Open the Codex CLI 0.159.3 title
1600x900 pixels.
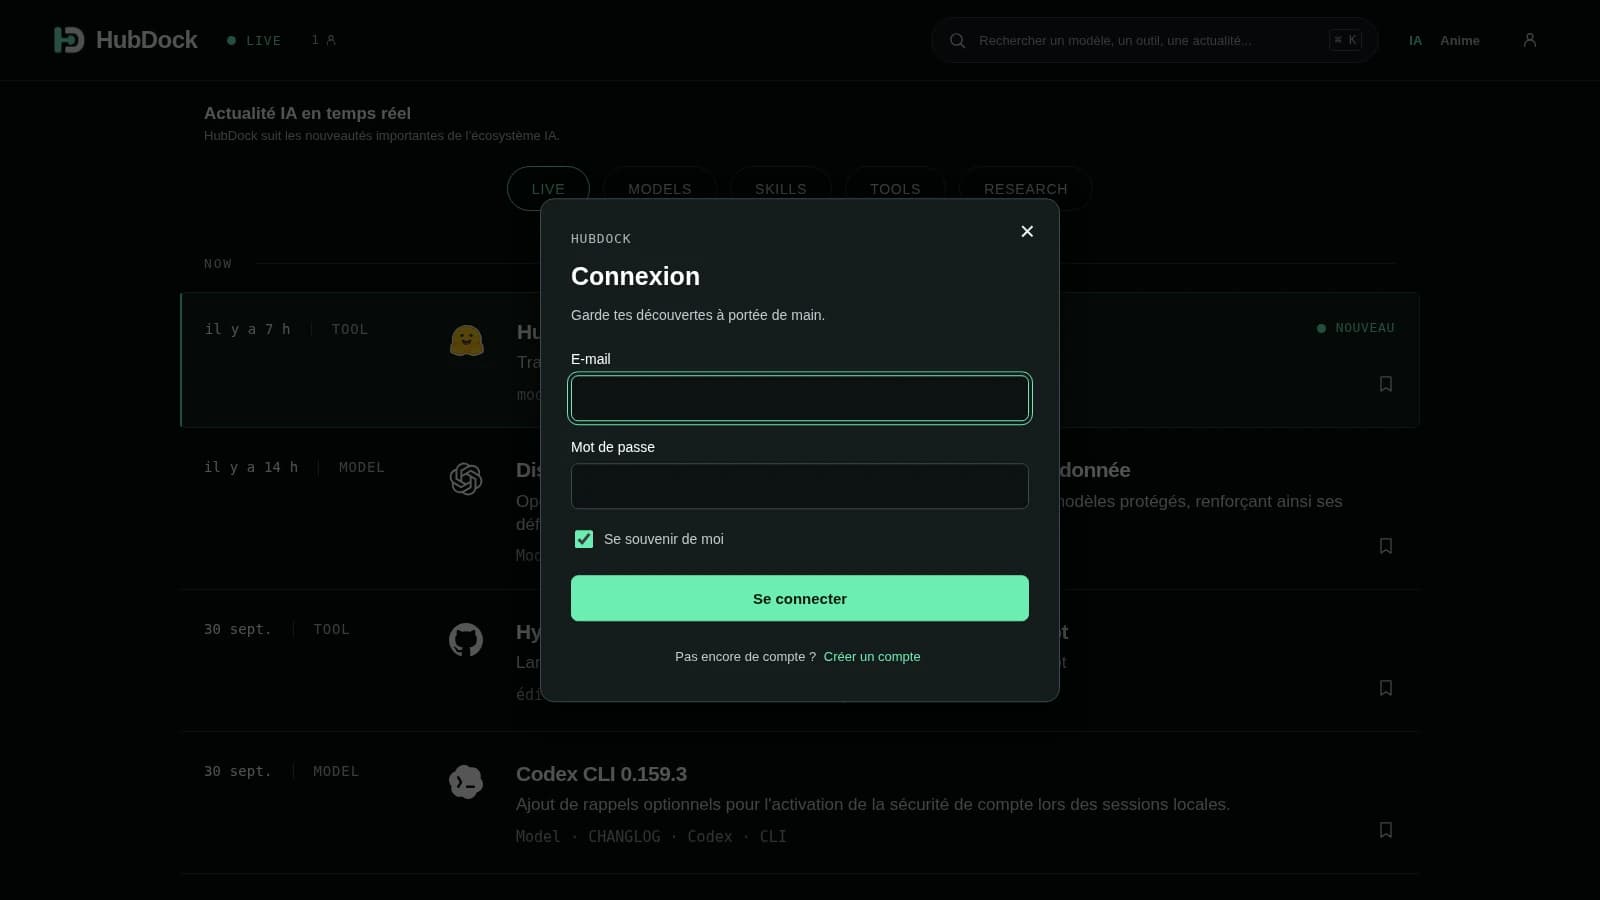click(601, 774)
